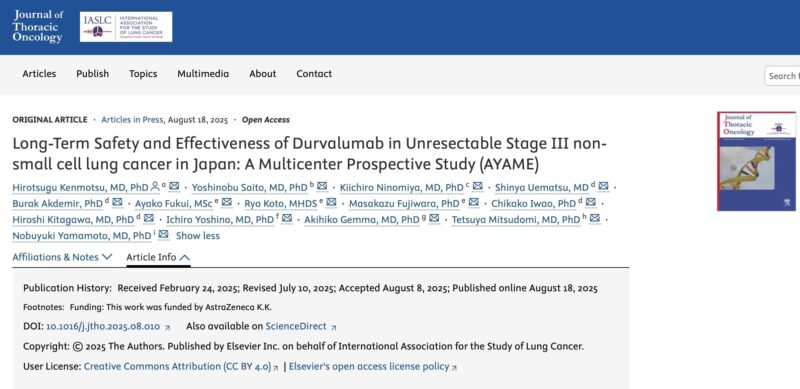Open author Tetsuya Mitsudomi, MD, PhD
The height and width of the screenshot is (389, 800).
pyautogui.click(x=516, y=220)
